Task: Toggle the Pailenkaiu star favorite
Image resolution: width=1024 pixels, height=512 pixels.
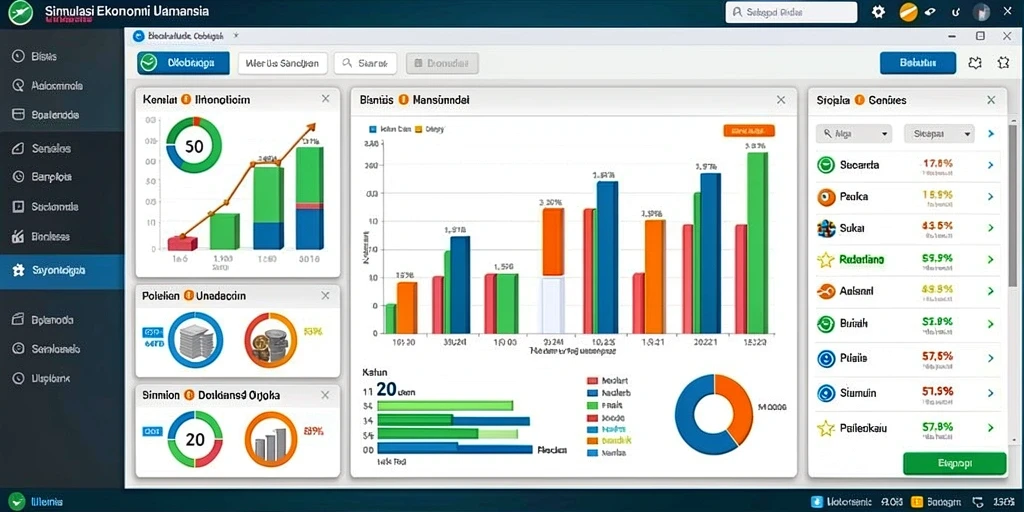Action: tap(826, 428)
